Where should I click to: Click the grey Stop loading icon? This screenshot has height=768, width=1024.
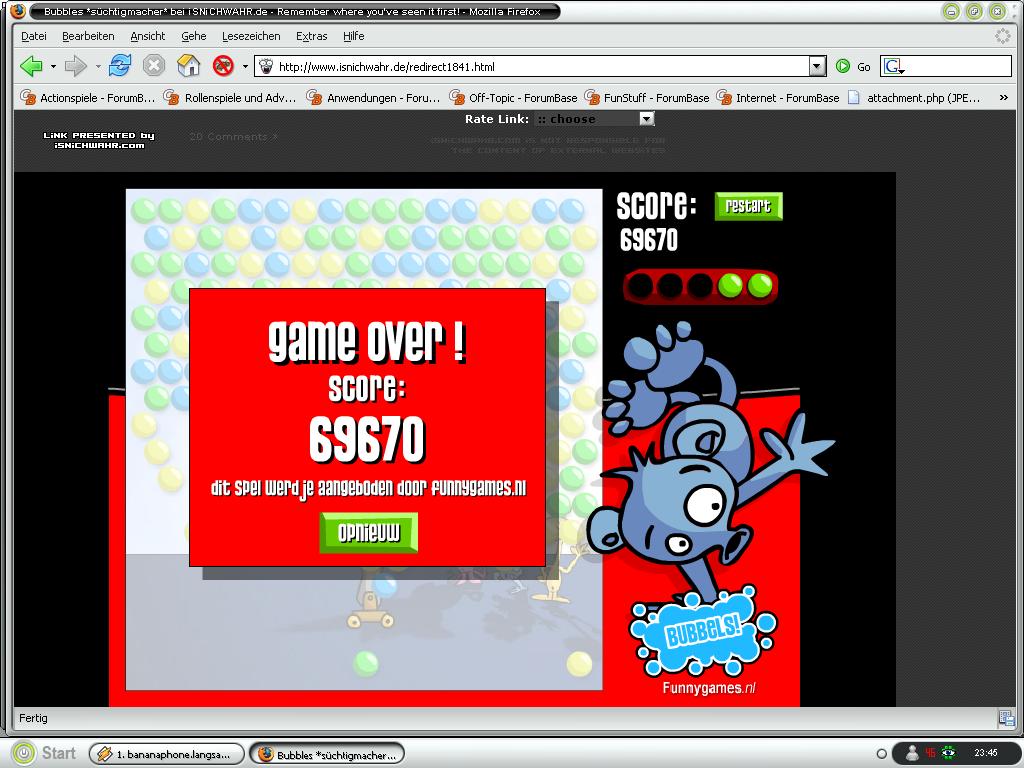click(153, 66)
